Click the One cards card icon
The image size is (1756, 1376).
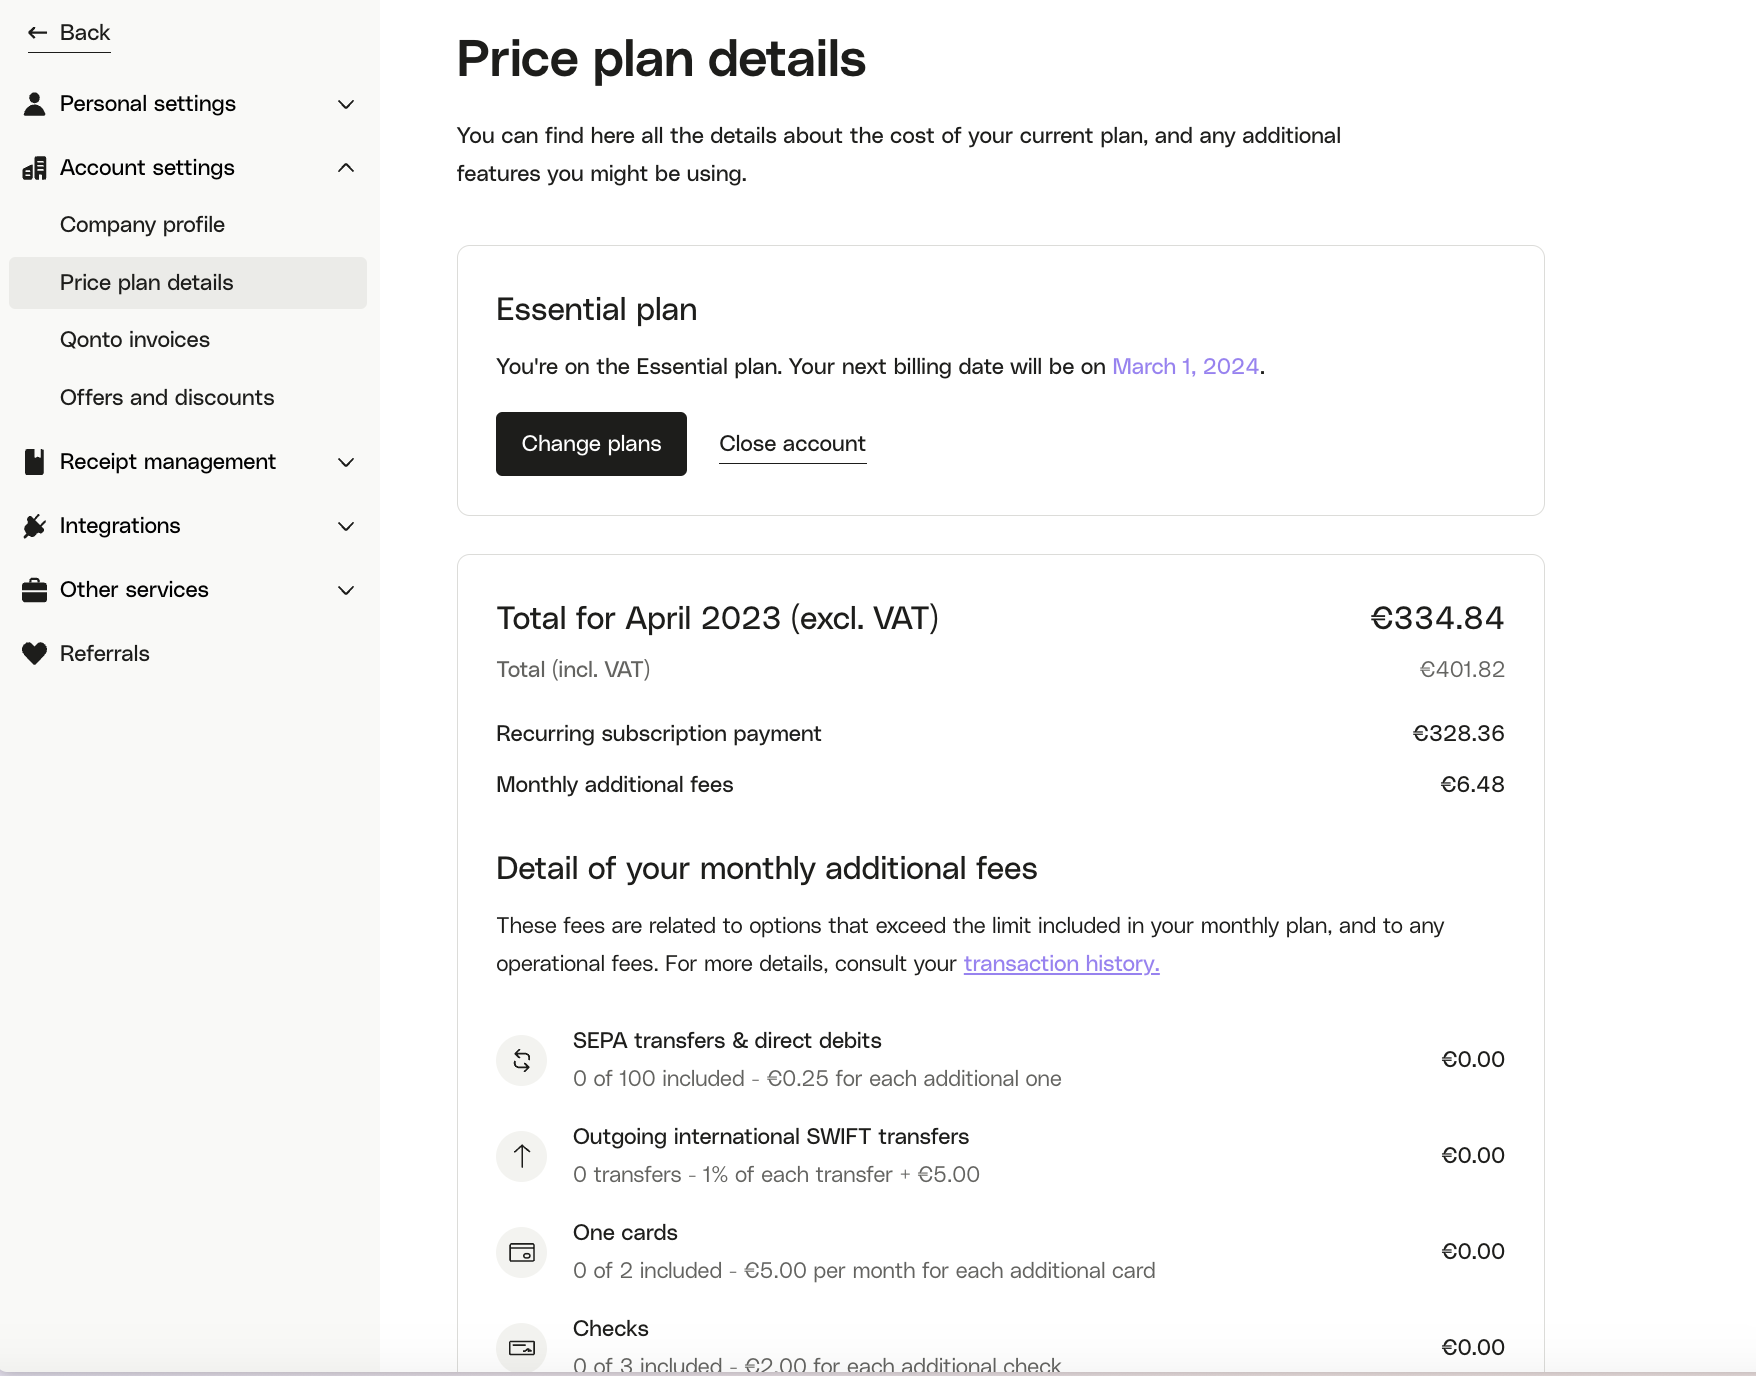point(522,1252)
